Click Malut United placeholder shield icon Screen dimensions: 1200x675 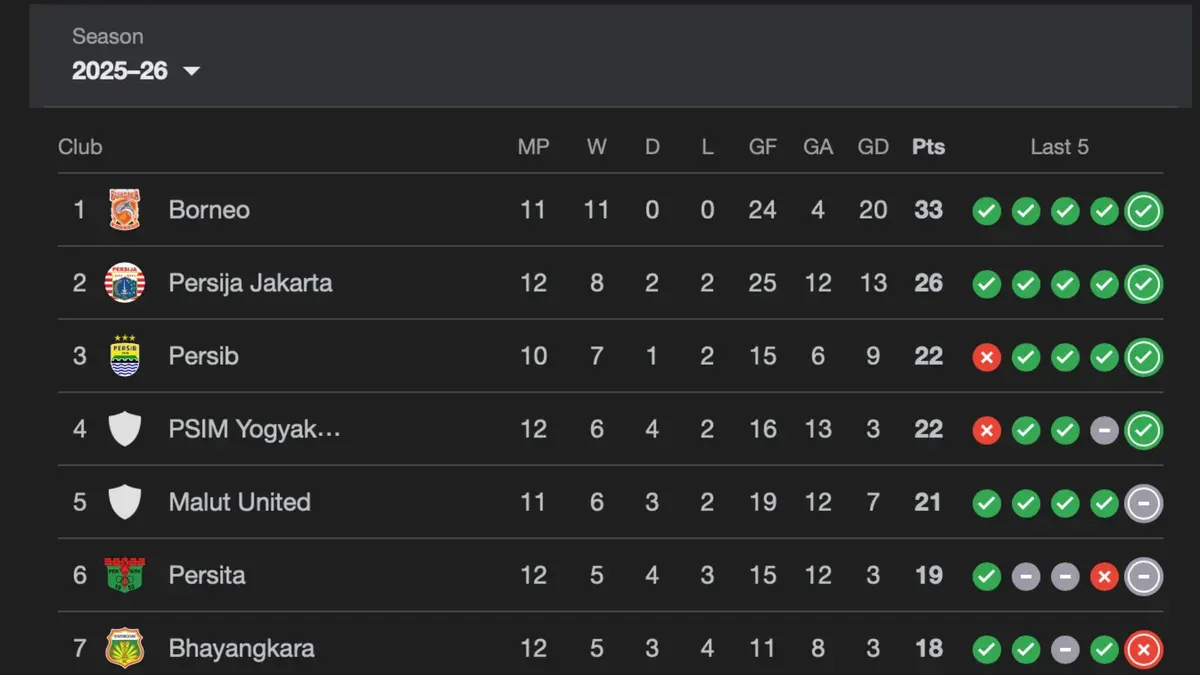125,502
